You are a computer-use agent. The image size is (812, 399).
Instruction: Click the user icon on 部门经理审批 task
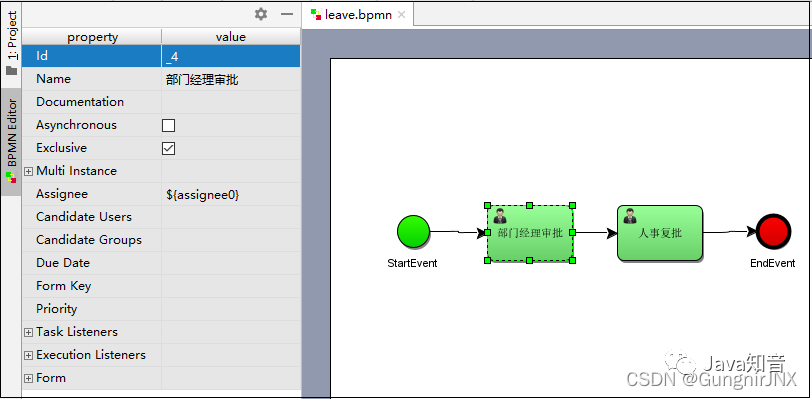pyautogui.click(x=500, y=216)
